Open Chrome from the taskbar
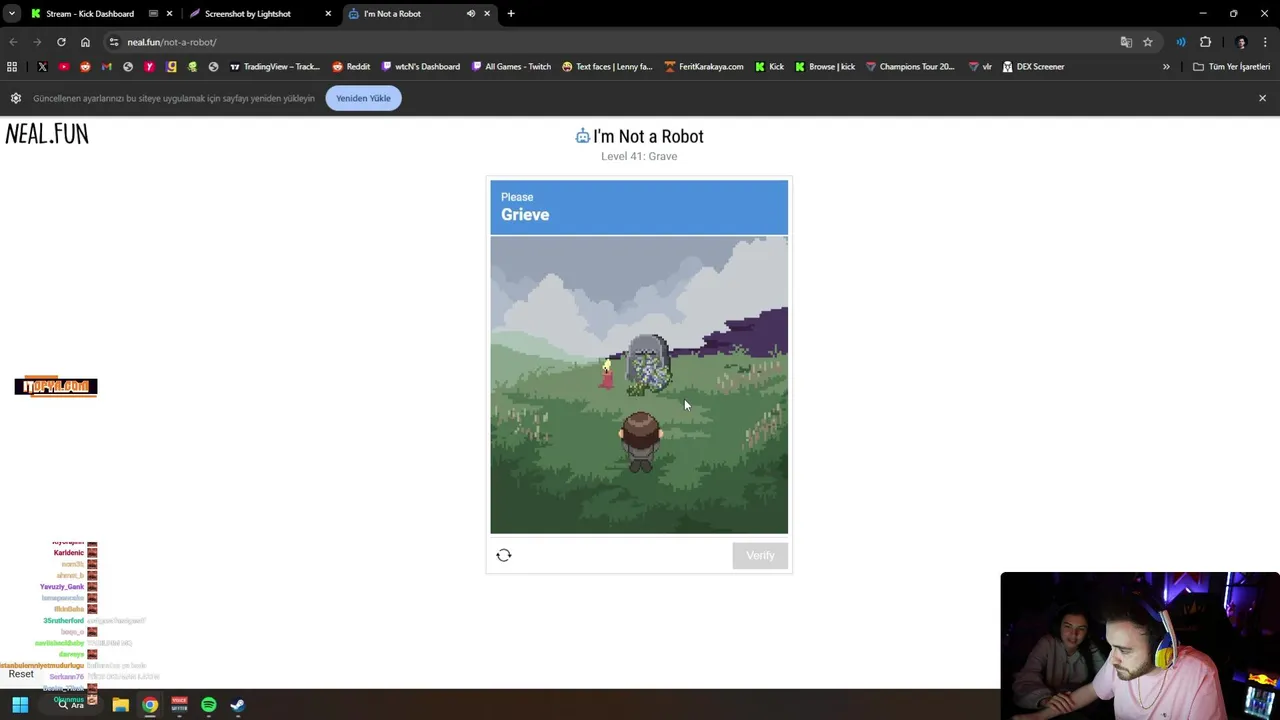 [x=150, y=705]
